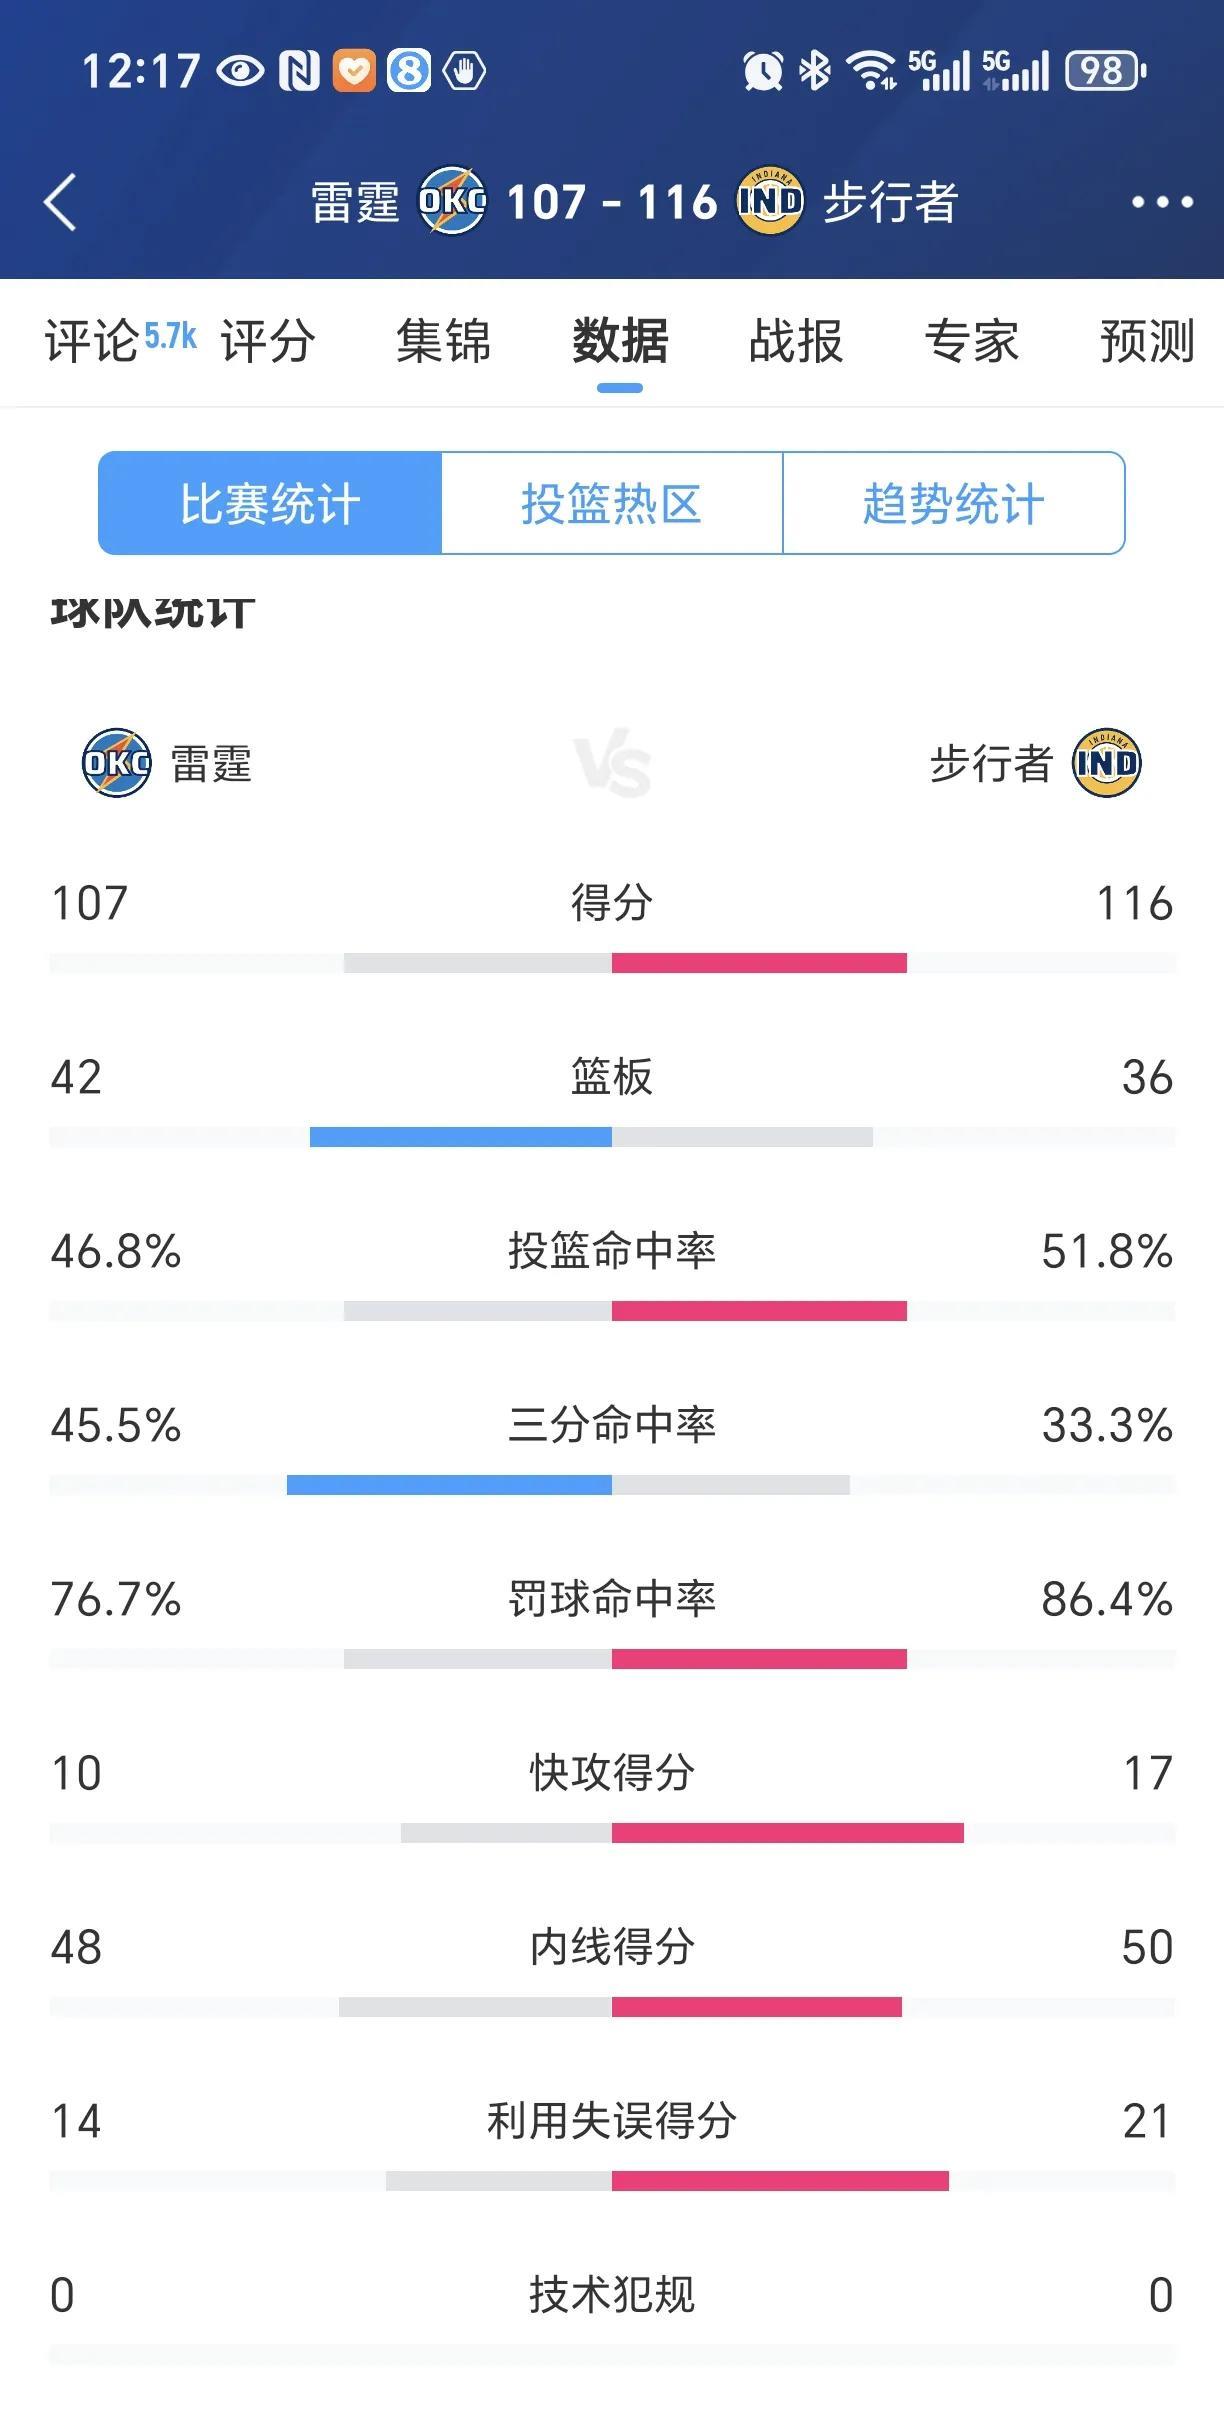
Task: Tap Pacers team logo in stats section
Action: tap(1106, 763)
